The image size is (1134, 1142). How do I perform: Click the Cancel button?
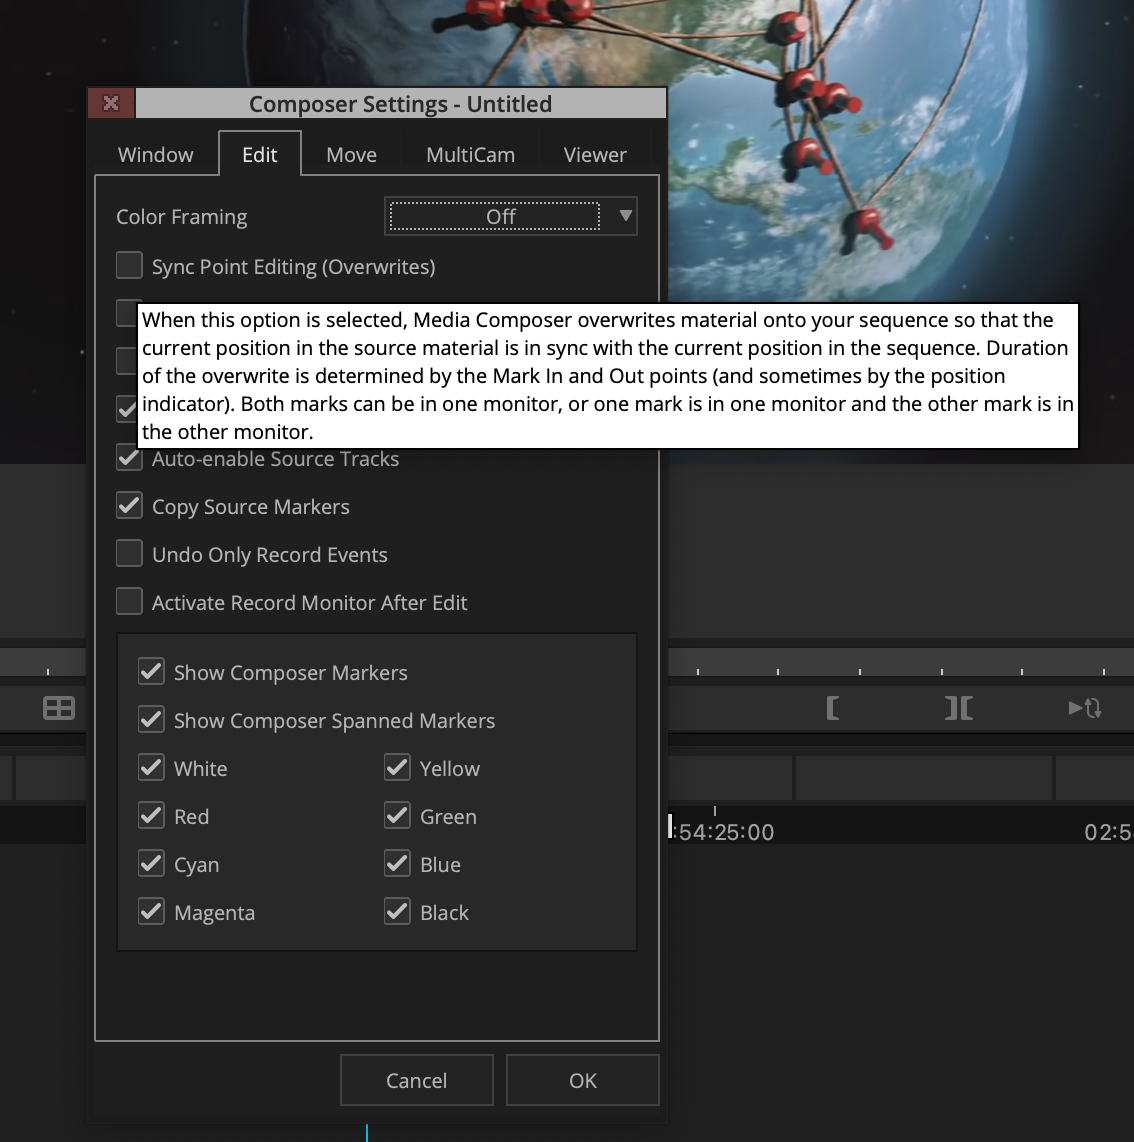click(x=417, y=1080)
